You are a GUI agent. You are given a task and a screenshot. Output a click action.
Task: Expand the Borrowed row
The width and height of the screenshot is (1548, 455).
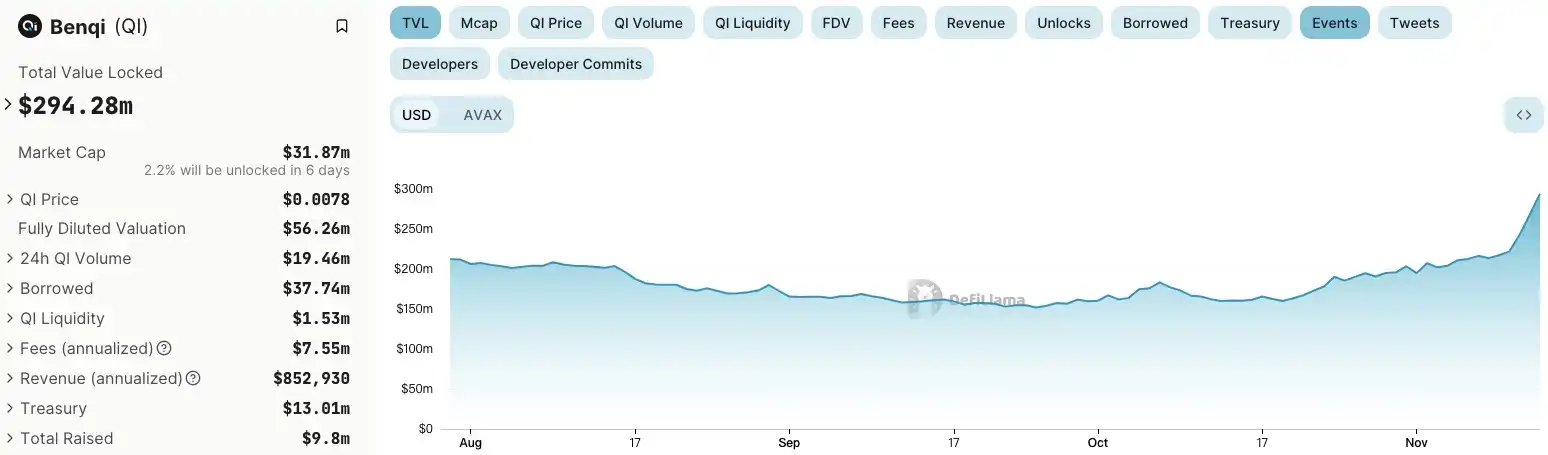point(10,288)
